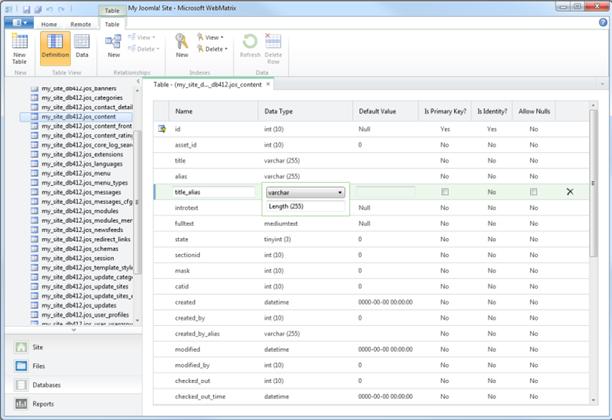Viewport: 612px width, 420px height.
Task: Click the title_alias default value field
Action: pos(385,192)
